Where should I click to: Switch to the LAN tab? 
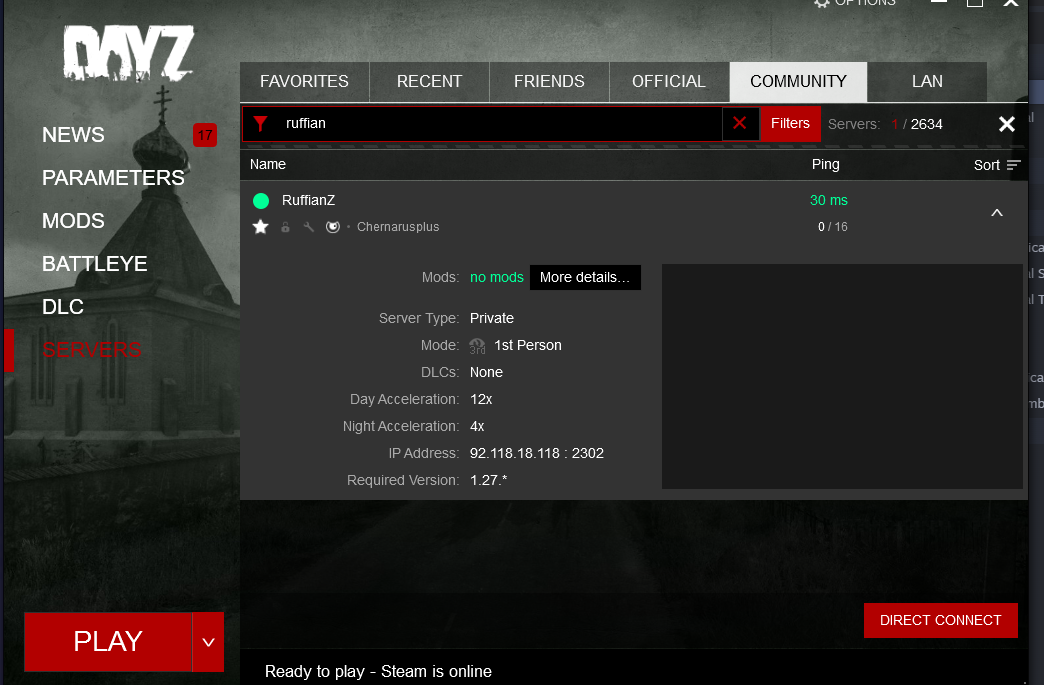[x=927, y=81]
